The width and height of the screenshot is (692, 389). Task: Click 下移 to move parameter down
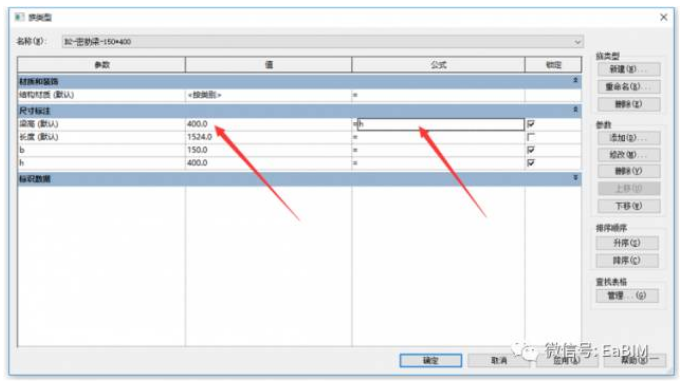point(628,206)
